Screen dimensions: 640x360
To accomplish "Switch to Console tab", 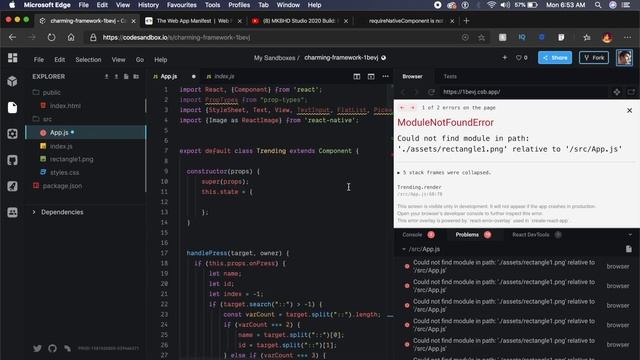I will [418, 235].
